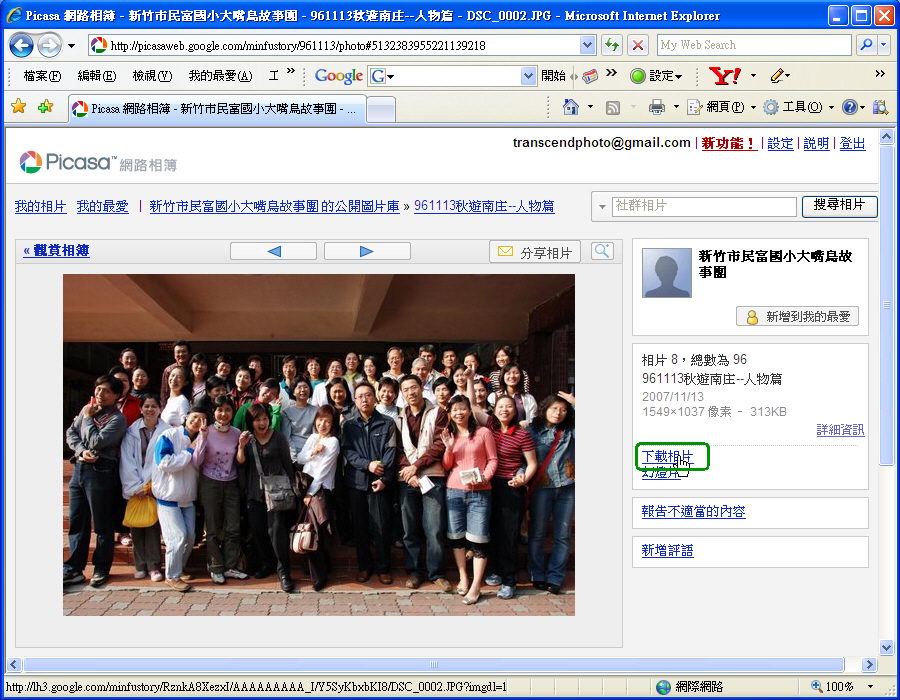Screen dimensions: 900x700
Task: Click the 開始 button in Google toolbar
Action: pos(553,76)
